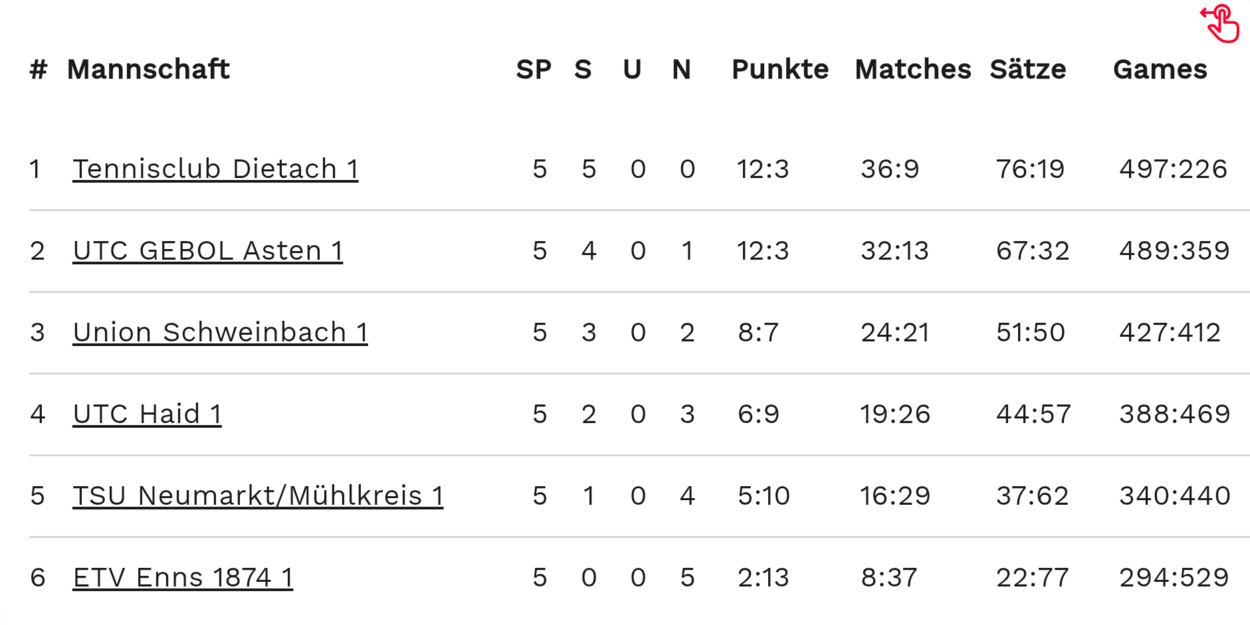
Task: Click the matches value 19:26
Action: [x=895, y=414]
